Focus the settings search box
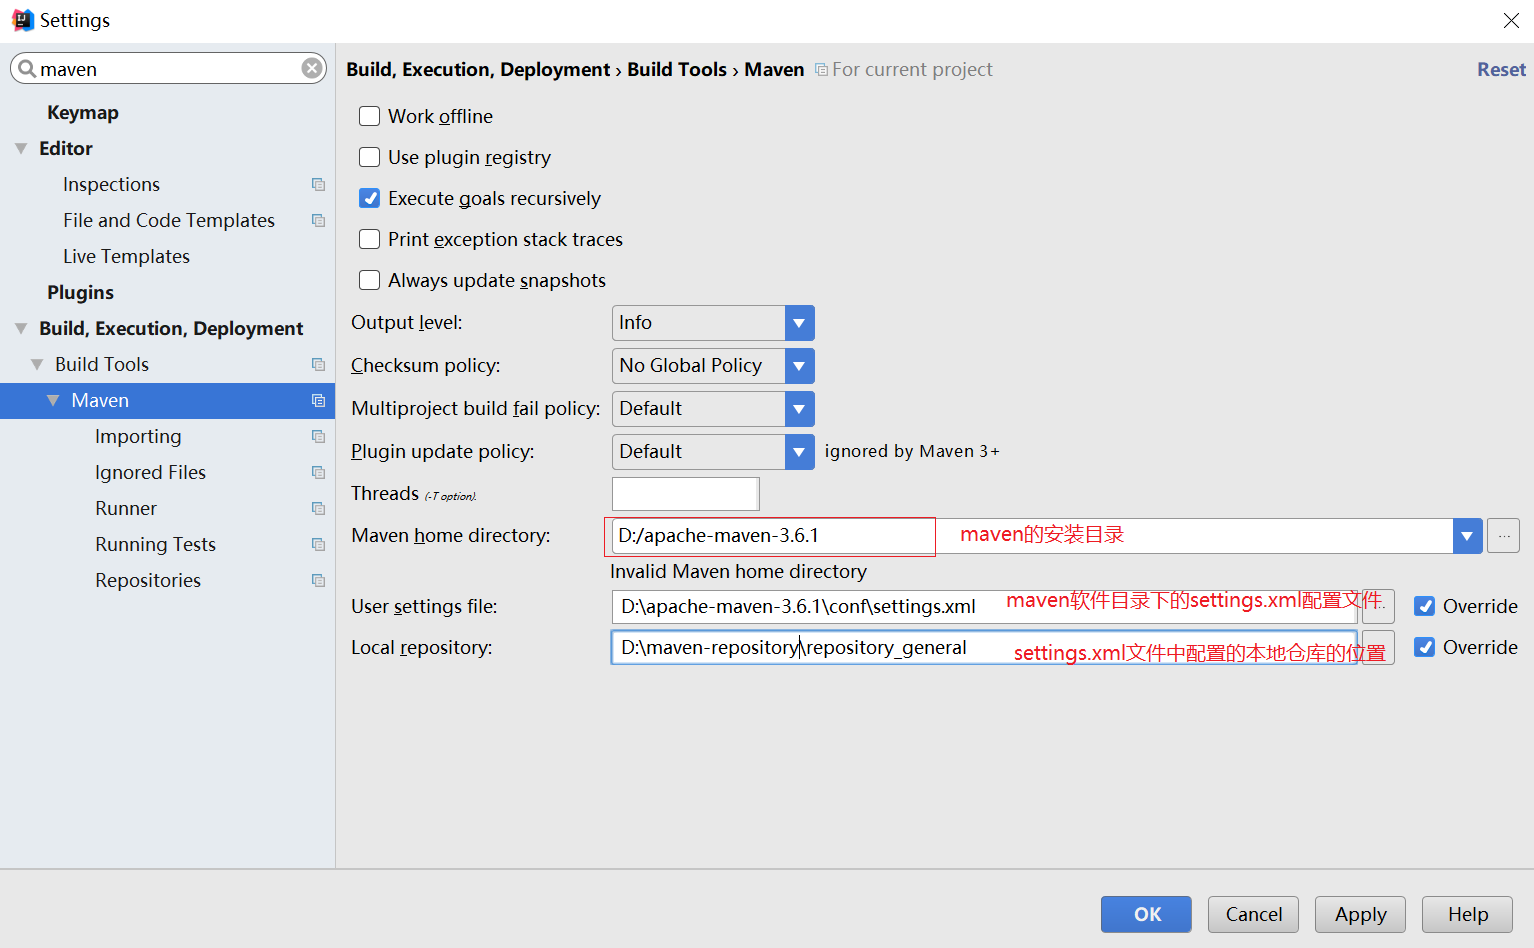Screen dimensions: 1534x948 (168, 68)
